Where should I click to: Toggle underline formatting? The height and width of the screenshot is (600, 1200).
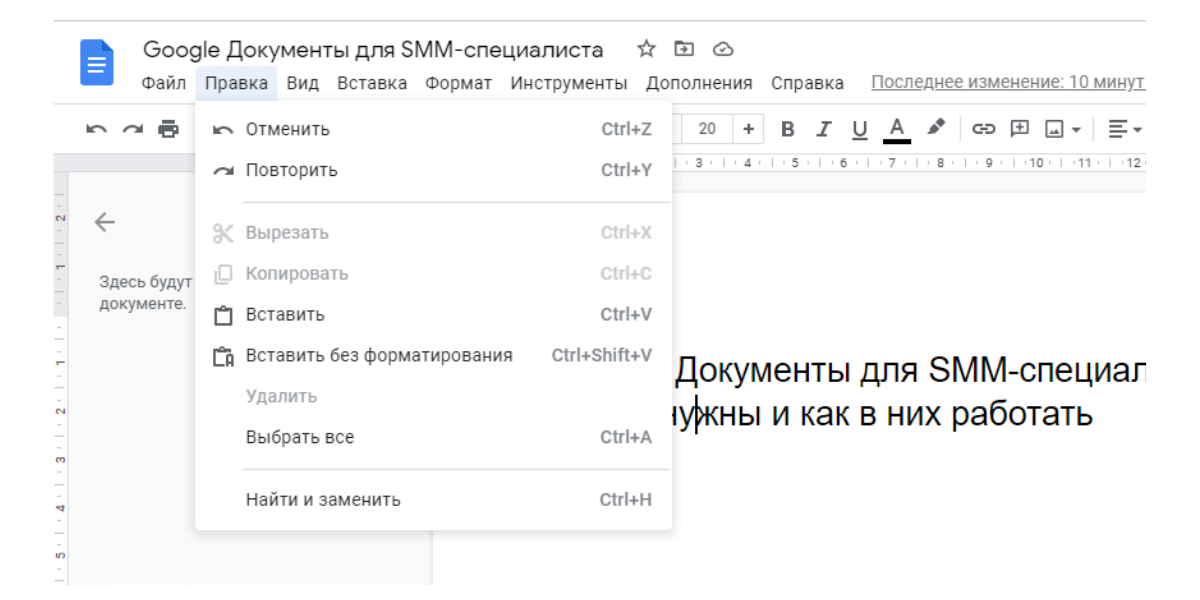859,128
